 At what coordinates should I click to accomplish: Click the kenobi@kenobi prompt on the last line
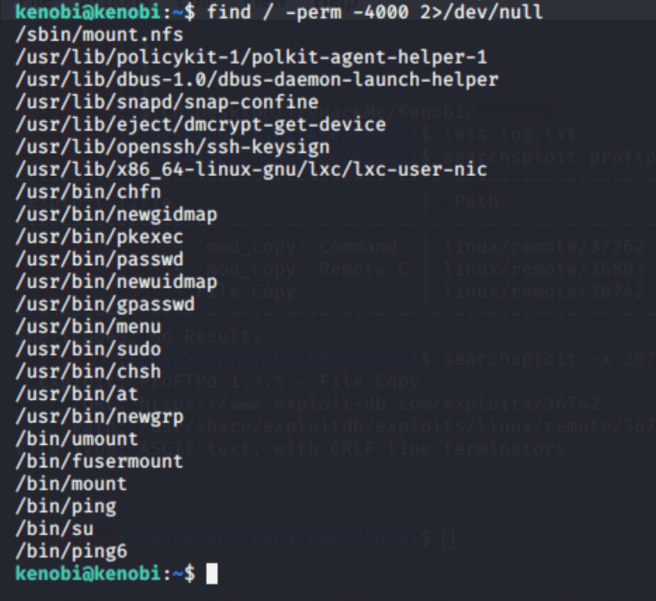click(88, 574)
